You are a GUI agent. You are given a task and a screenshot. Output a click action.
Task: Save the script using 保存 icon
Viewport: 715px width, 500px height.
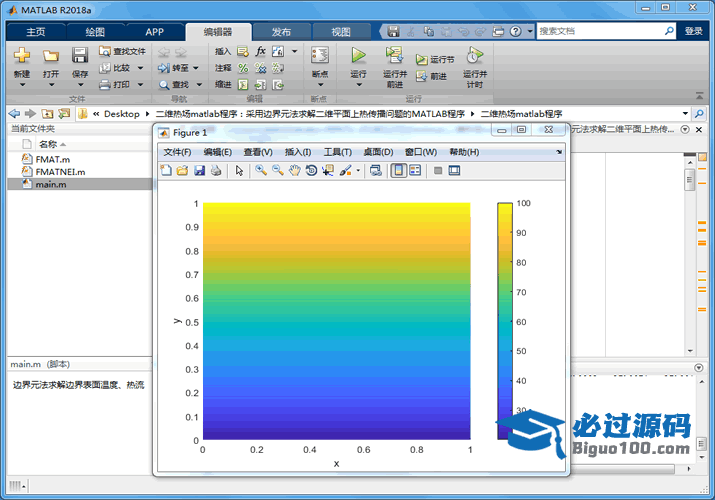(80, 55)
